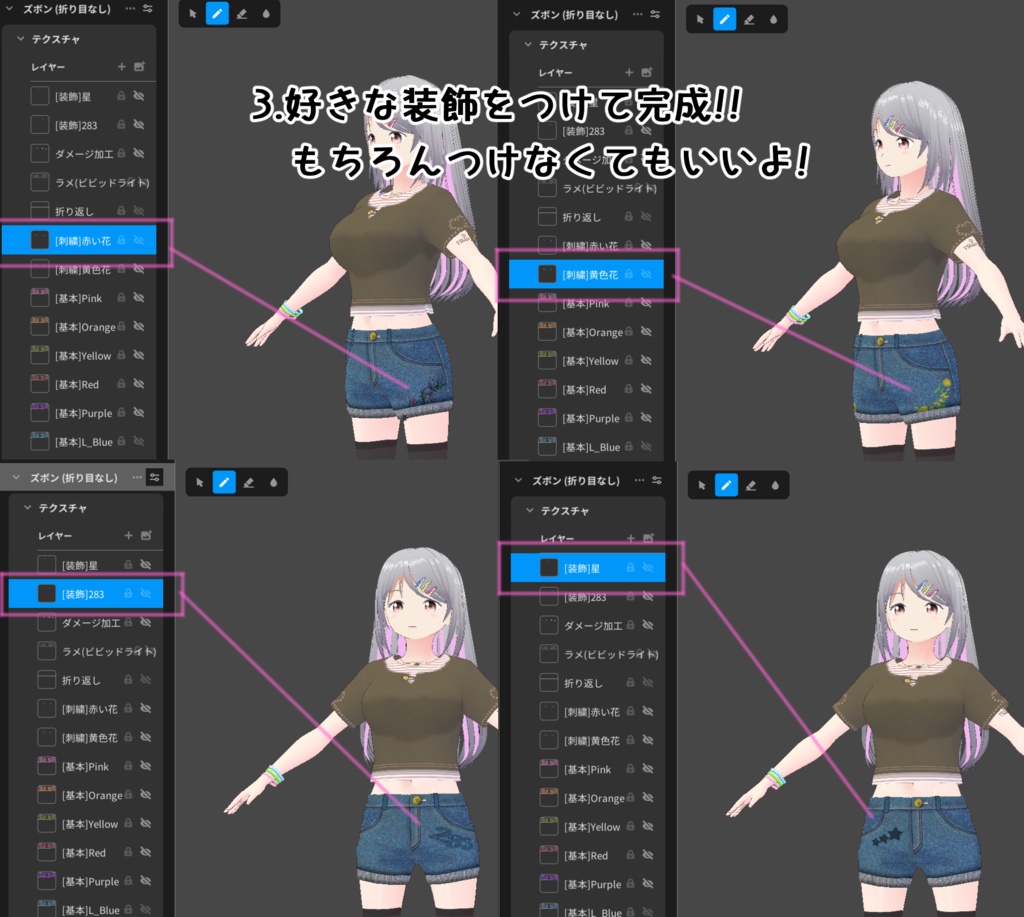This screenshot has height=917, width=1024.
Task: Collapse the テクスチャ section
Action: (18, 38)
